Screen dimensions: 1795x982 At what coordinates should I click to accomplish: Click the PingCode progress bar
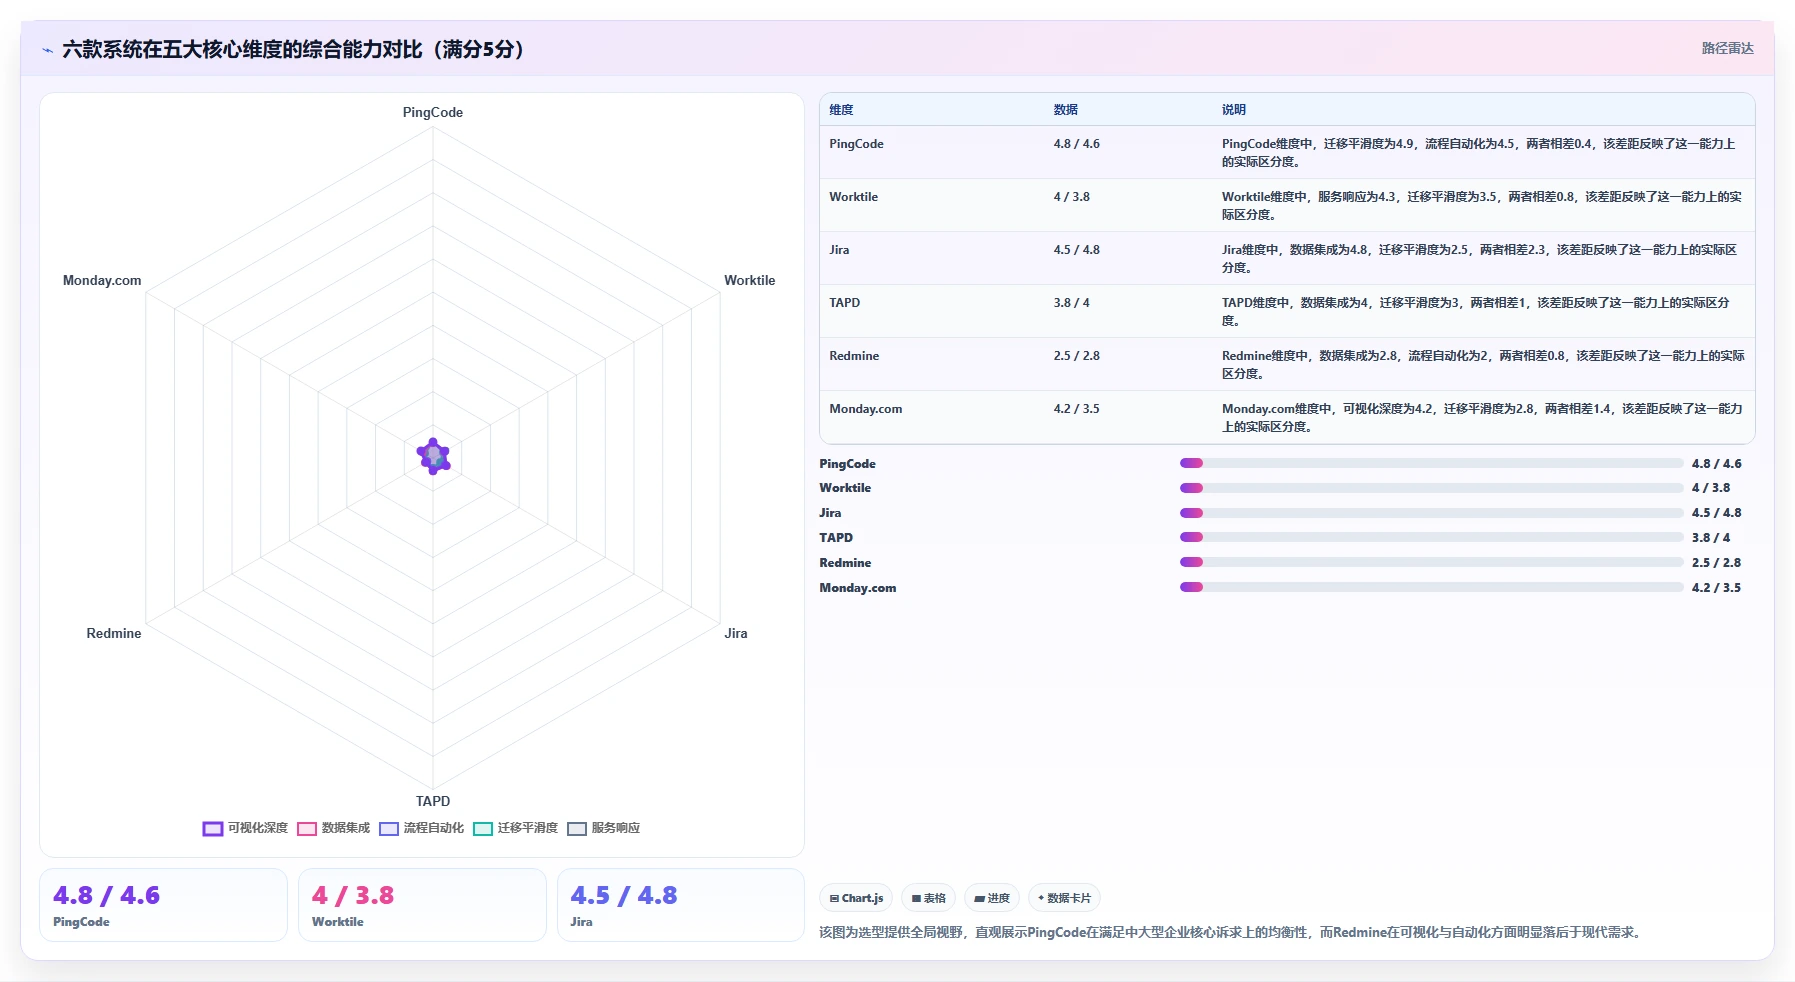pyautogui.click(x=1431, y=463)
